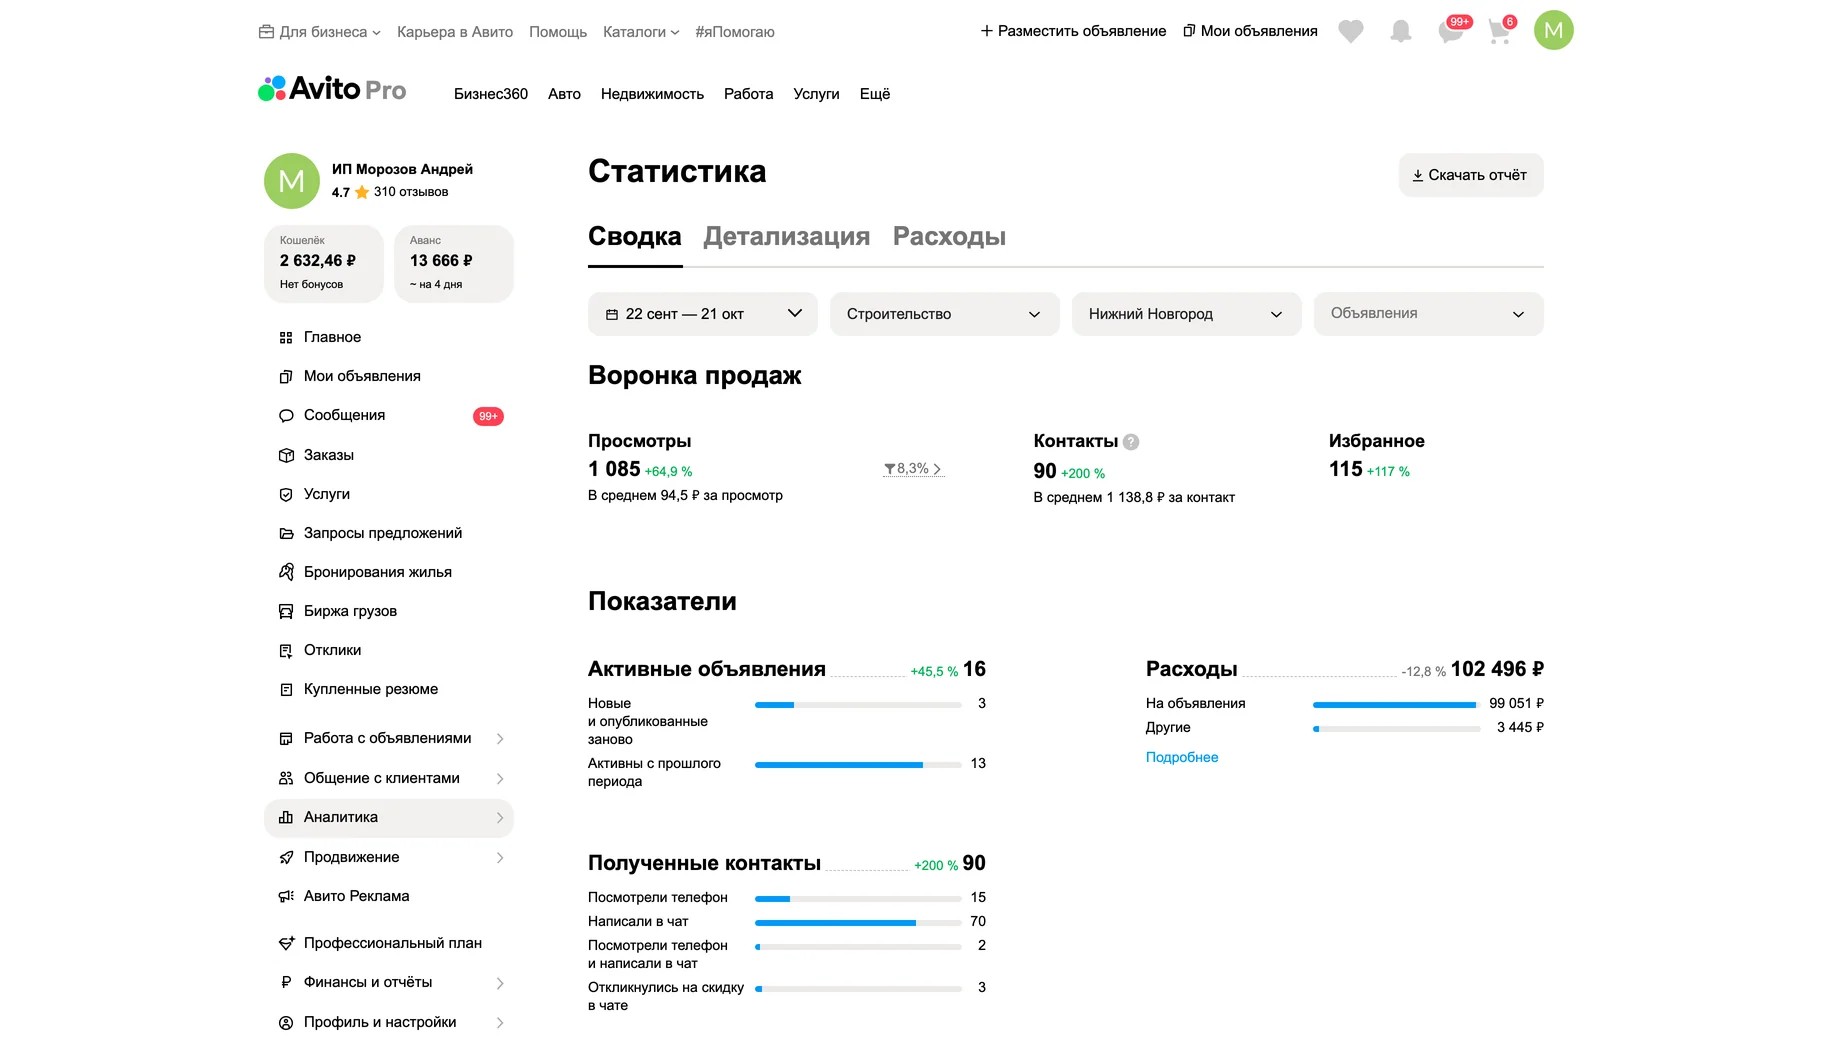
Task: Select the Сводка tab
Action: pos(635,237)
